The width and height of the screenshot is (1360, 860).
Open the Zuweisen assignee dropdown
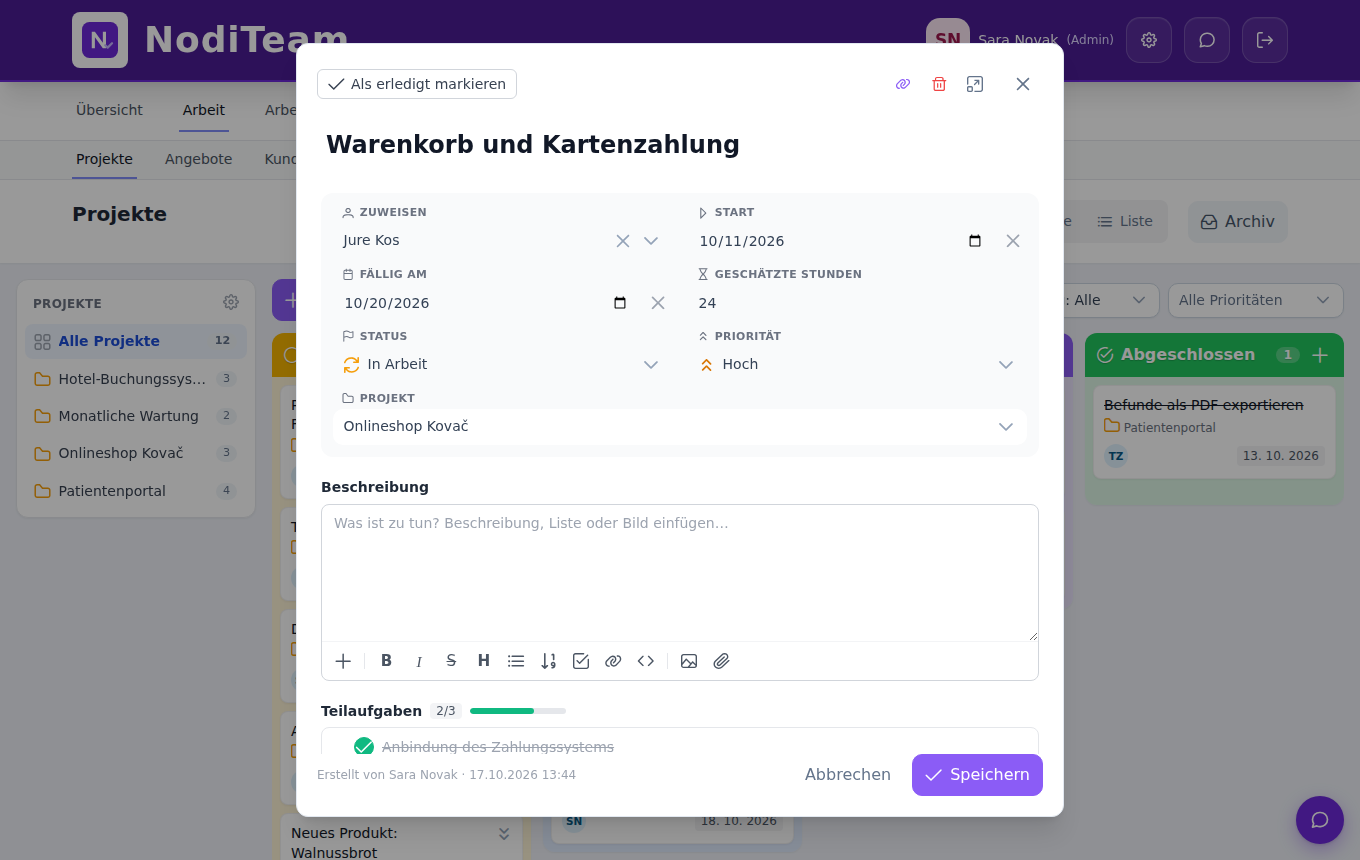651,241
